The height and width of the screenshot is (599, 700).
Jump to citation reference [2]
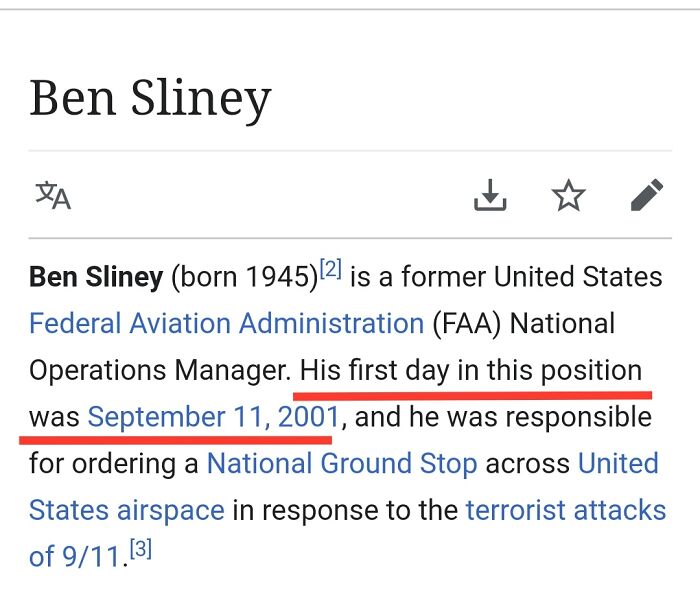pyautogui.click(x=330, y=268)
